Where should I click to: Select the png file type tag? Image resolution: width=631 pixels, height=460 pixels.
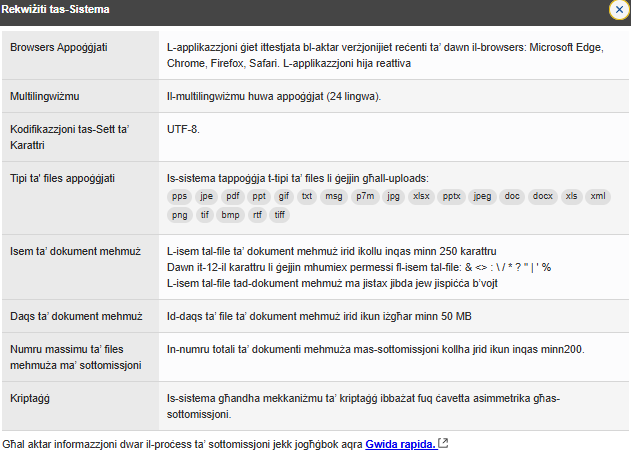tap(179, 215)
